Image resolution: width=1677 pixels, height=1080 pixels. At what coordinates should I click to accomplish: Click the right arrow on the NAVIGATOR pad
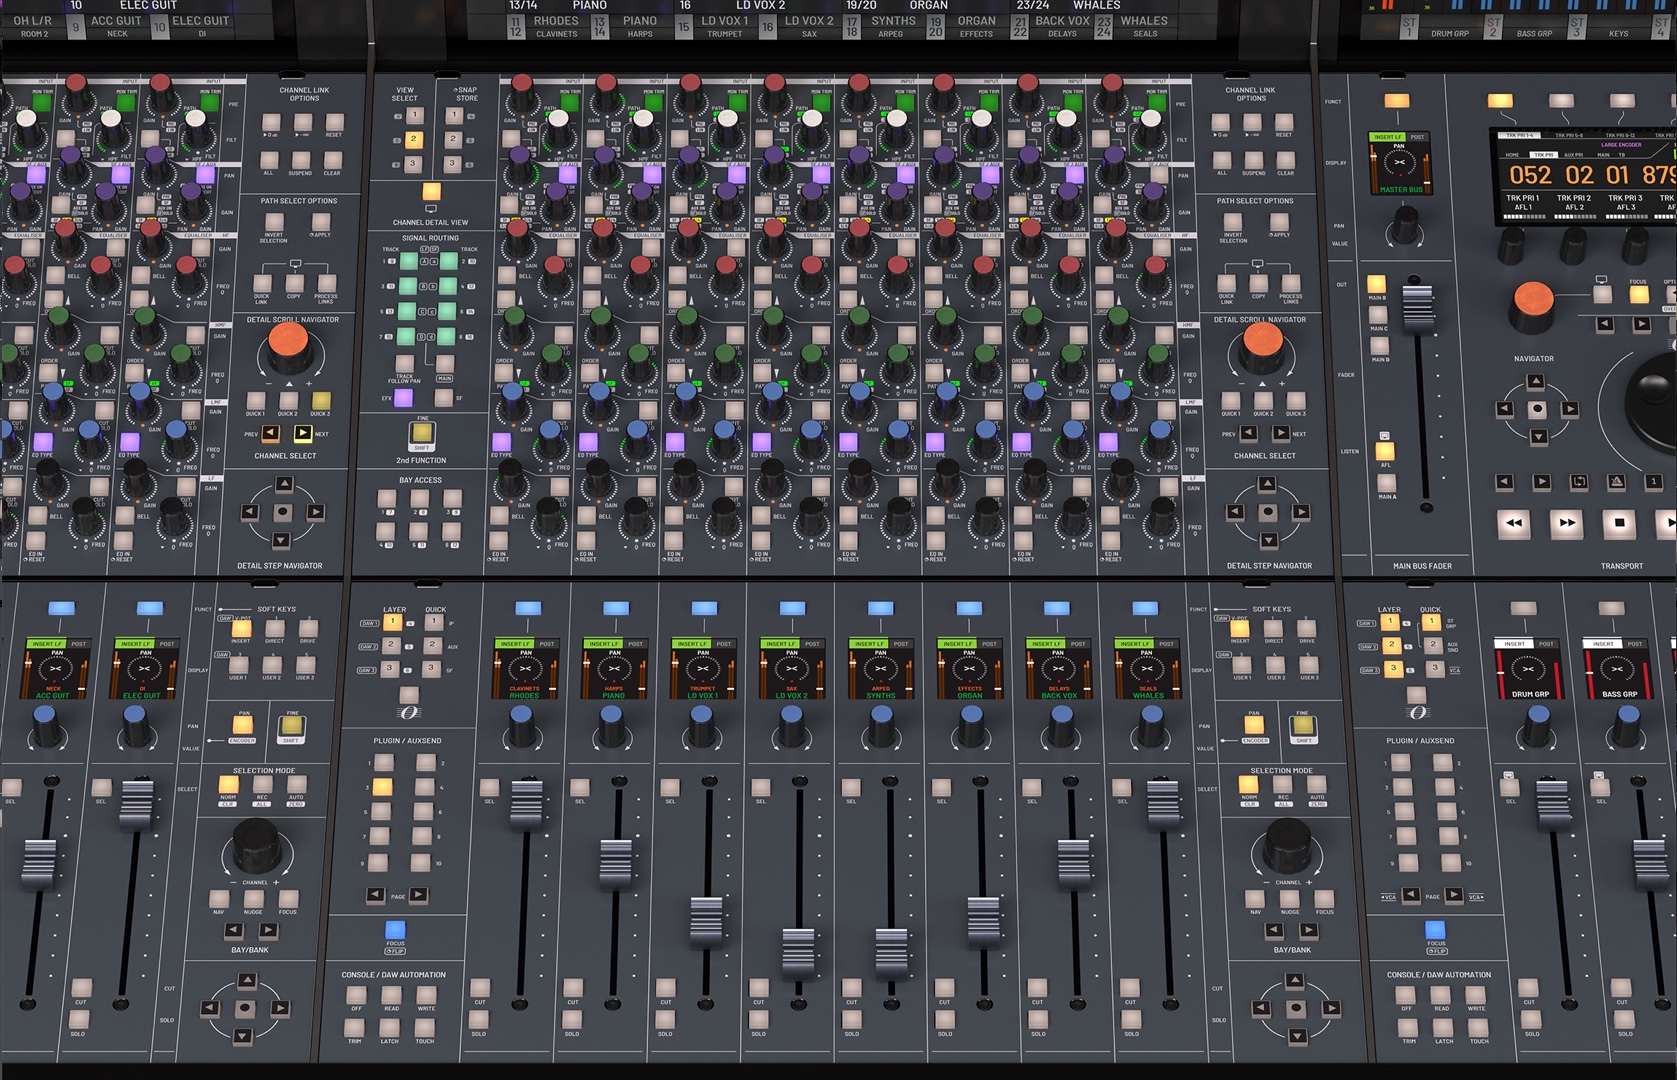click(x=1569, y=409)
